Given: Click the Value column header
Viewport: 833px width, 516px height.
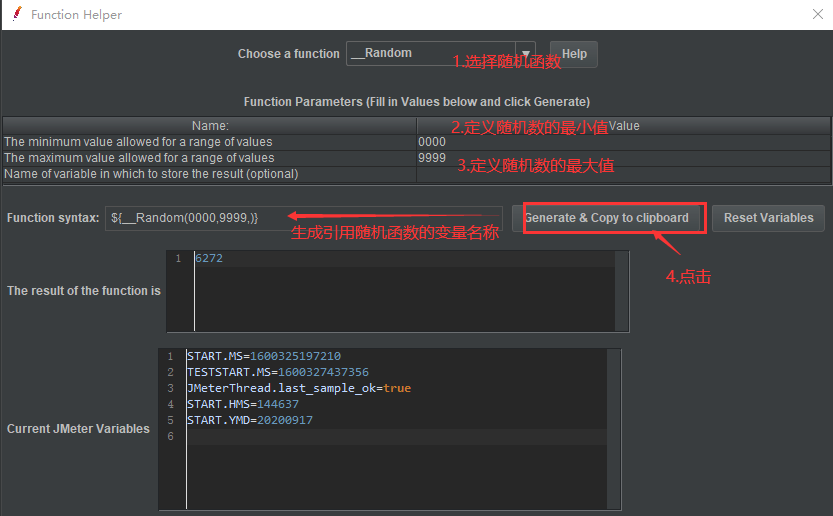Looking at the screenshot, I should [x=624, y=126].
